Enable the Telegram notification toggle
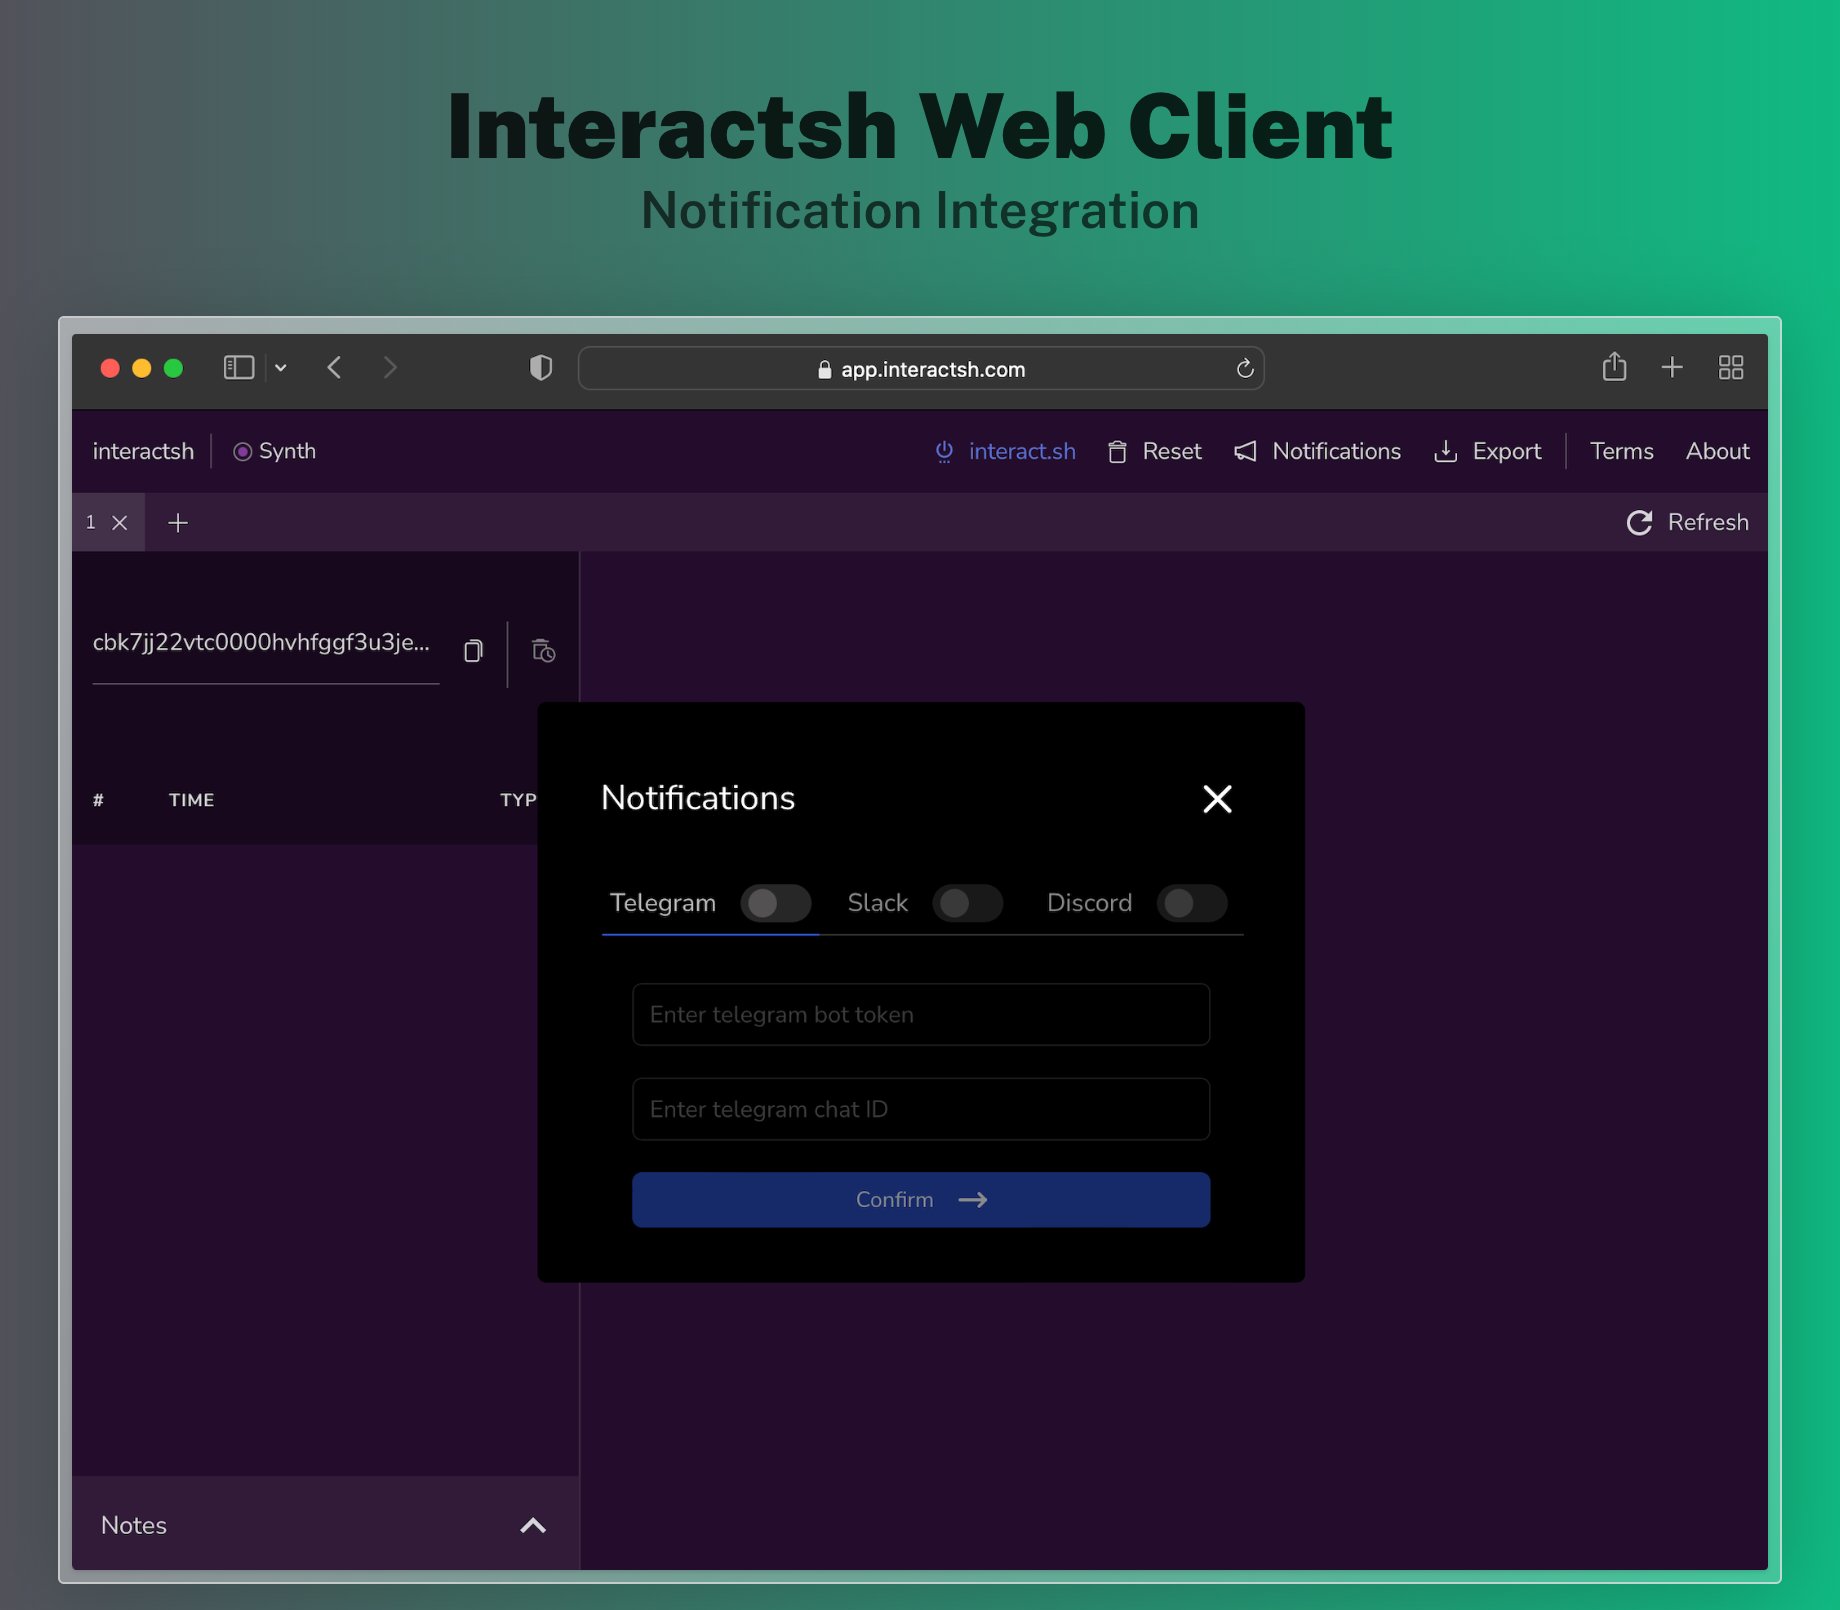The image size is (1840, 1610). (x=777, y=903)
